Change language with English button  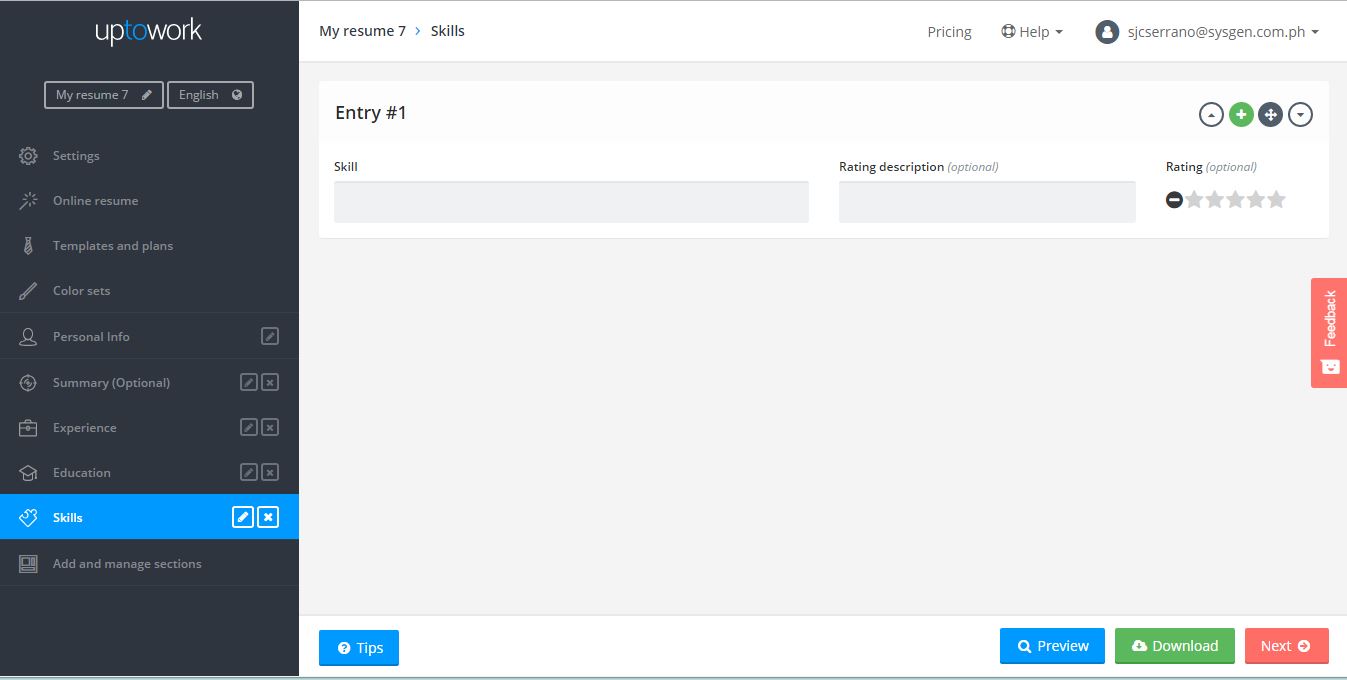[210, 95]
